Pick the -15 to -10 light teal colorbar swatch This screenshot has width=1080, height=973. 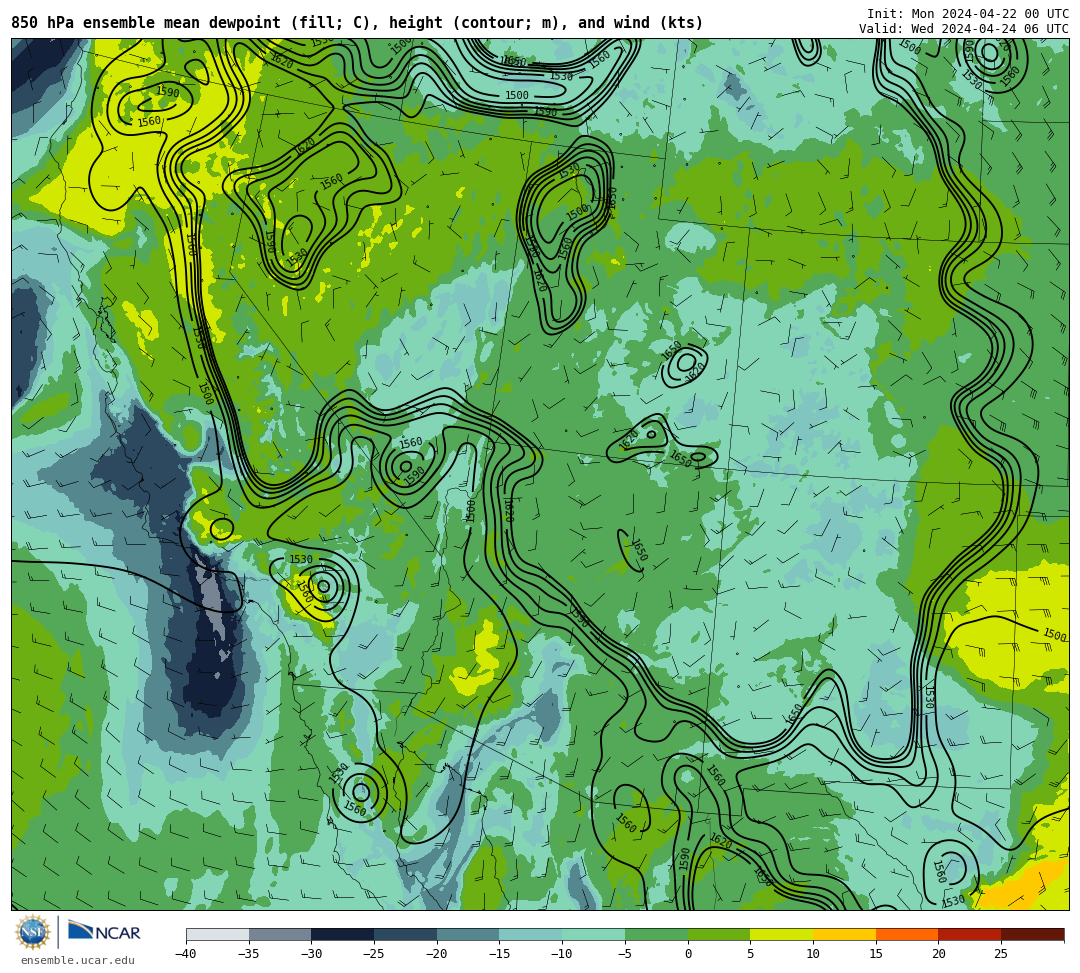coord(531,934)
